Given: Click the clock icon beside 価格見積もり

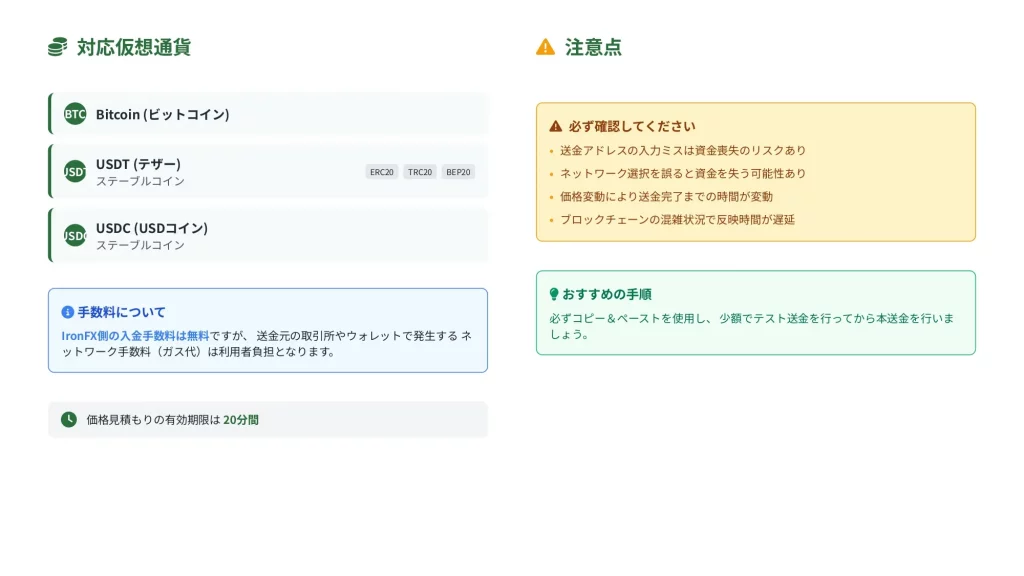Looking at the screenshot, I should point(69,420).
